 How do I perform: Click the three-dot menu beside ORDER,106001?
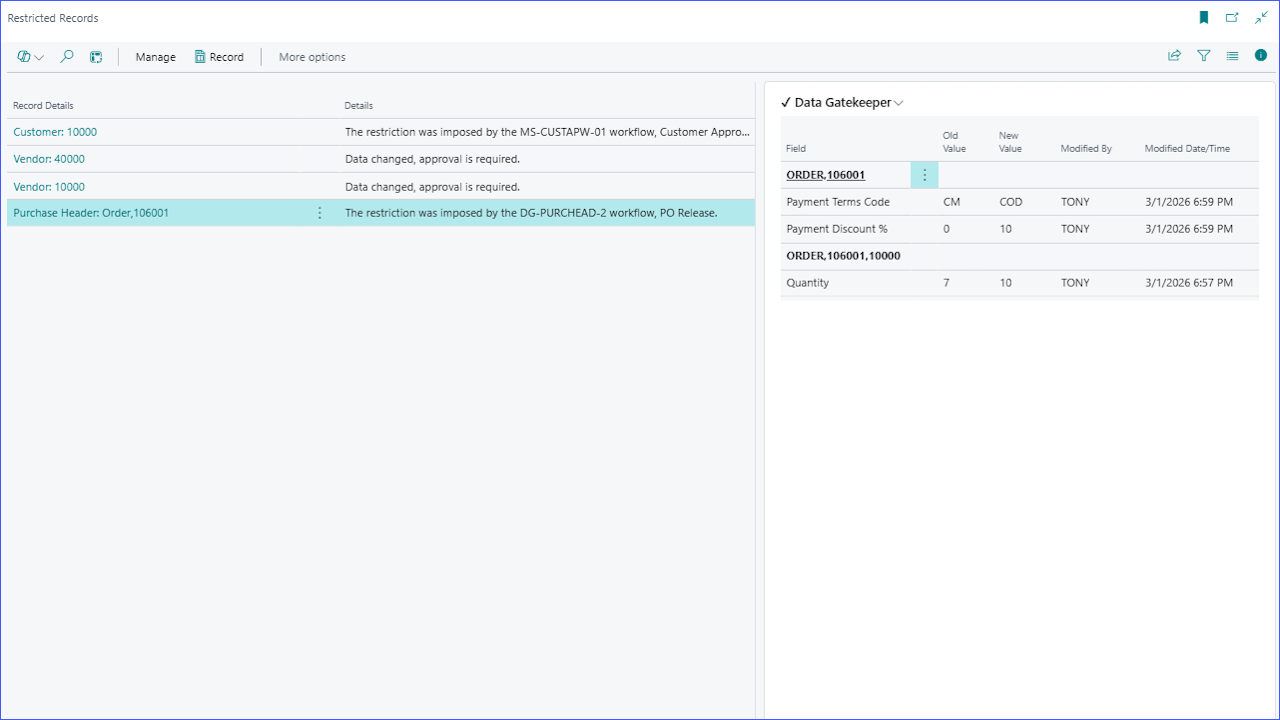[x=924, y=175]
